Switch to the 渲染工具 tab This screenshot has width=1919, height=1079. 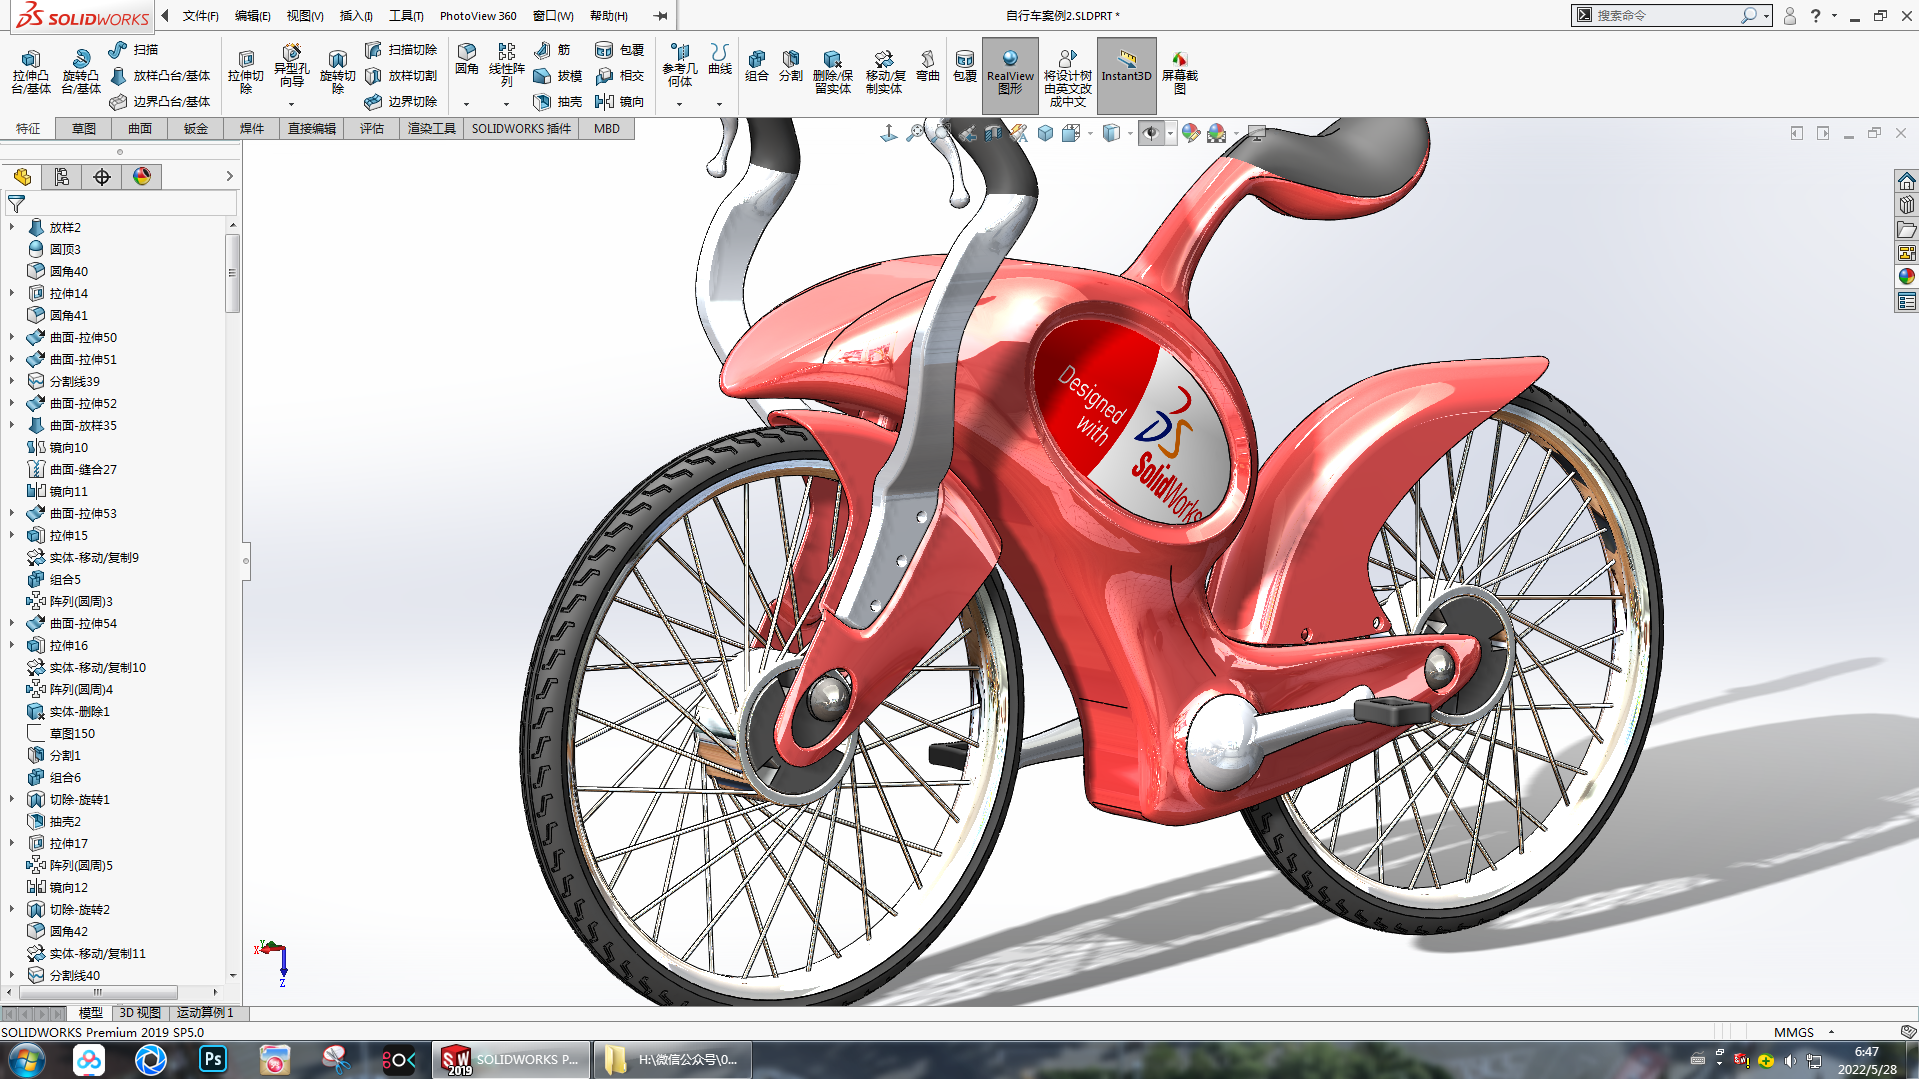pos(431,129)
